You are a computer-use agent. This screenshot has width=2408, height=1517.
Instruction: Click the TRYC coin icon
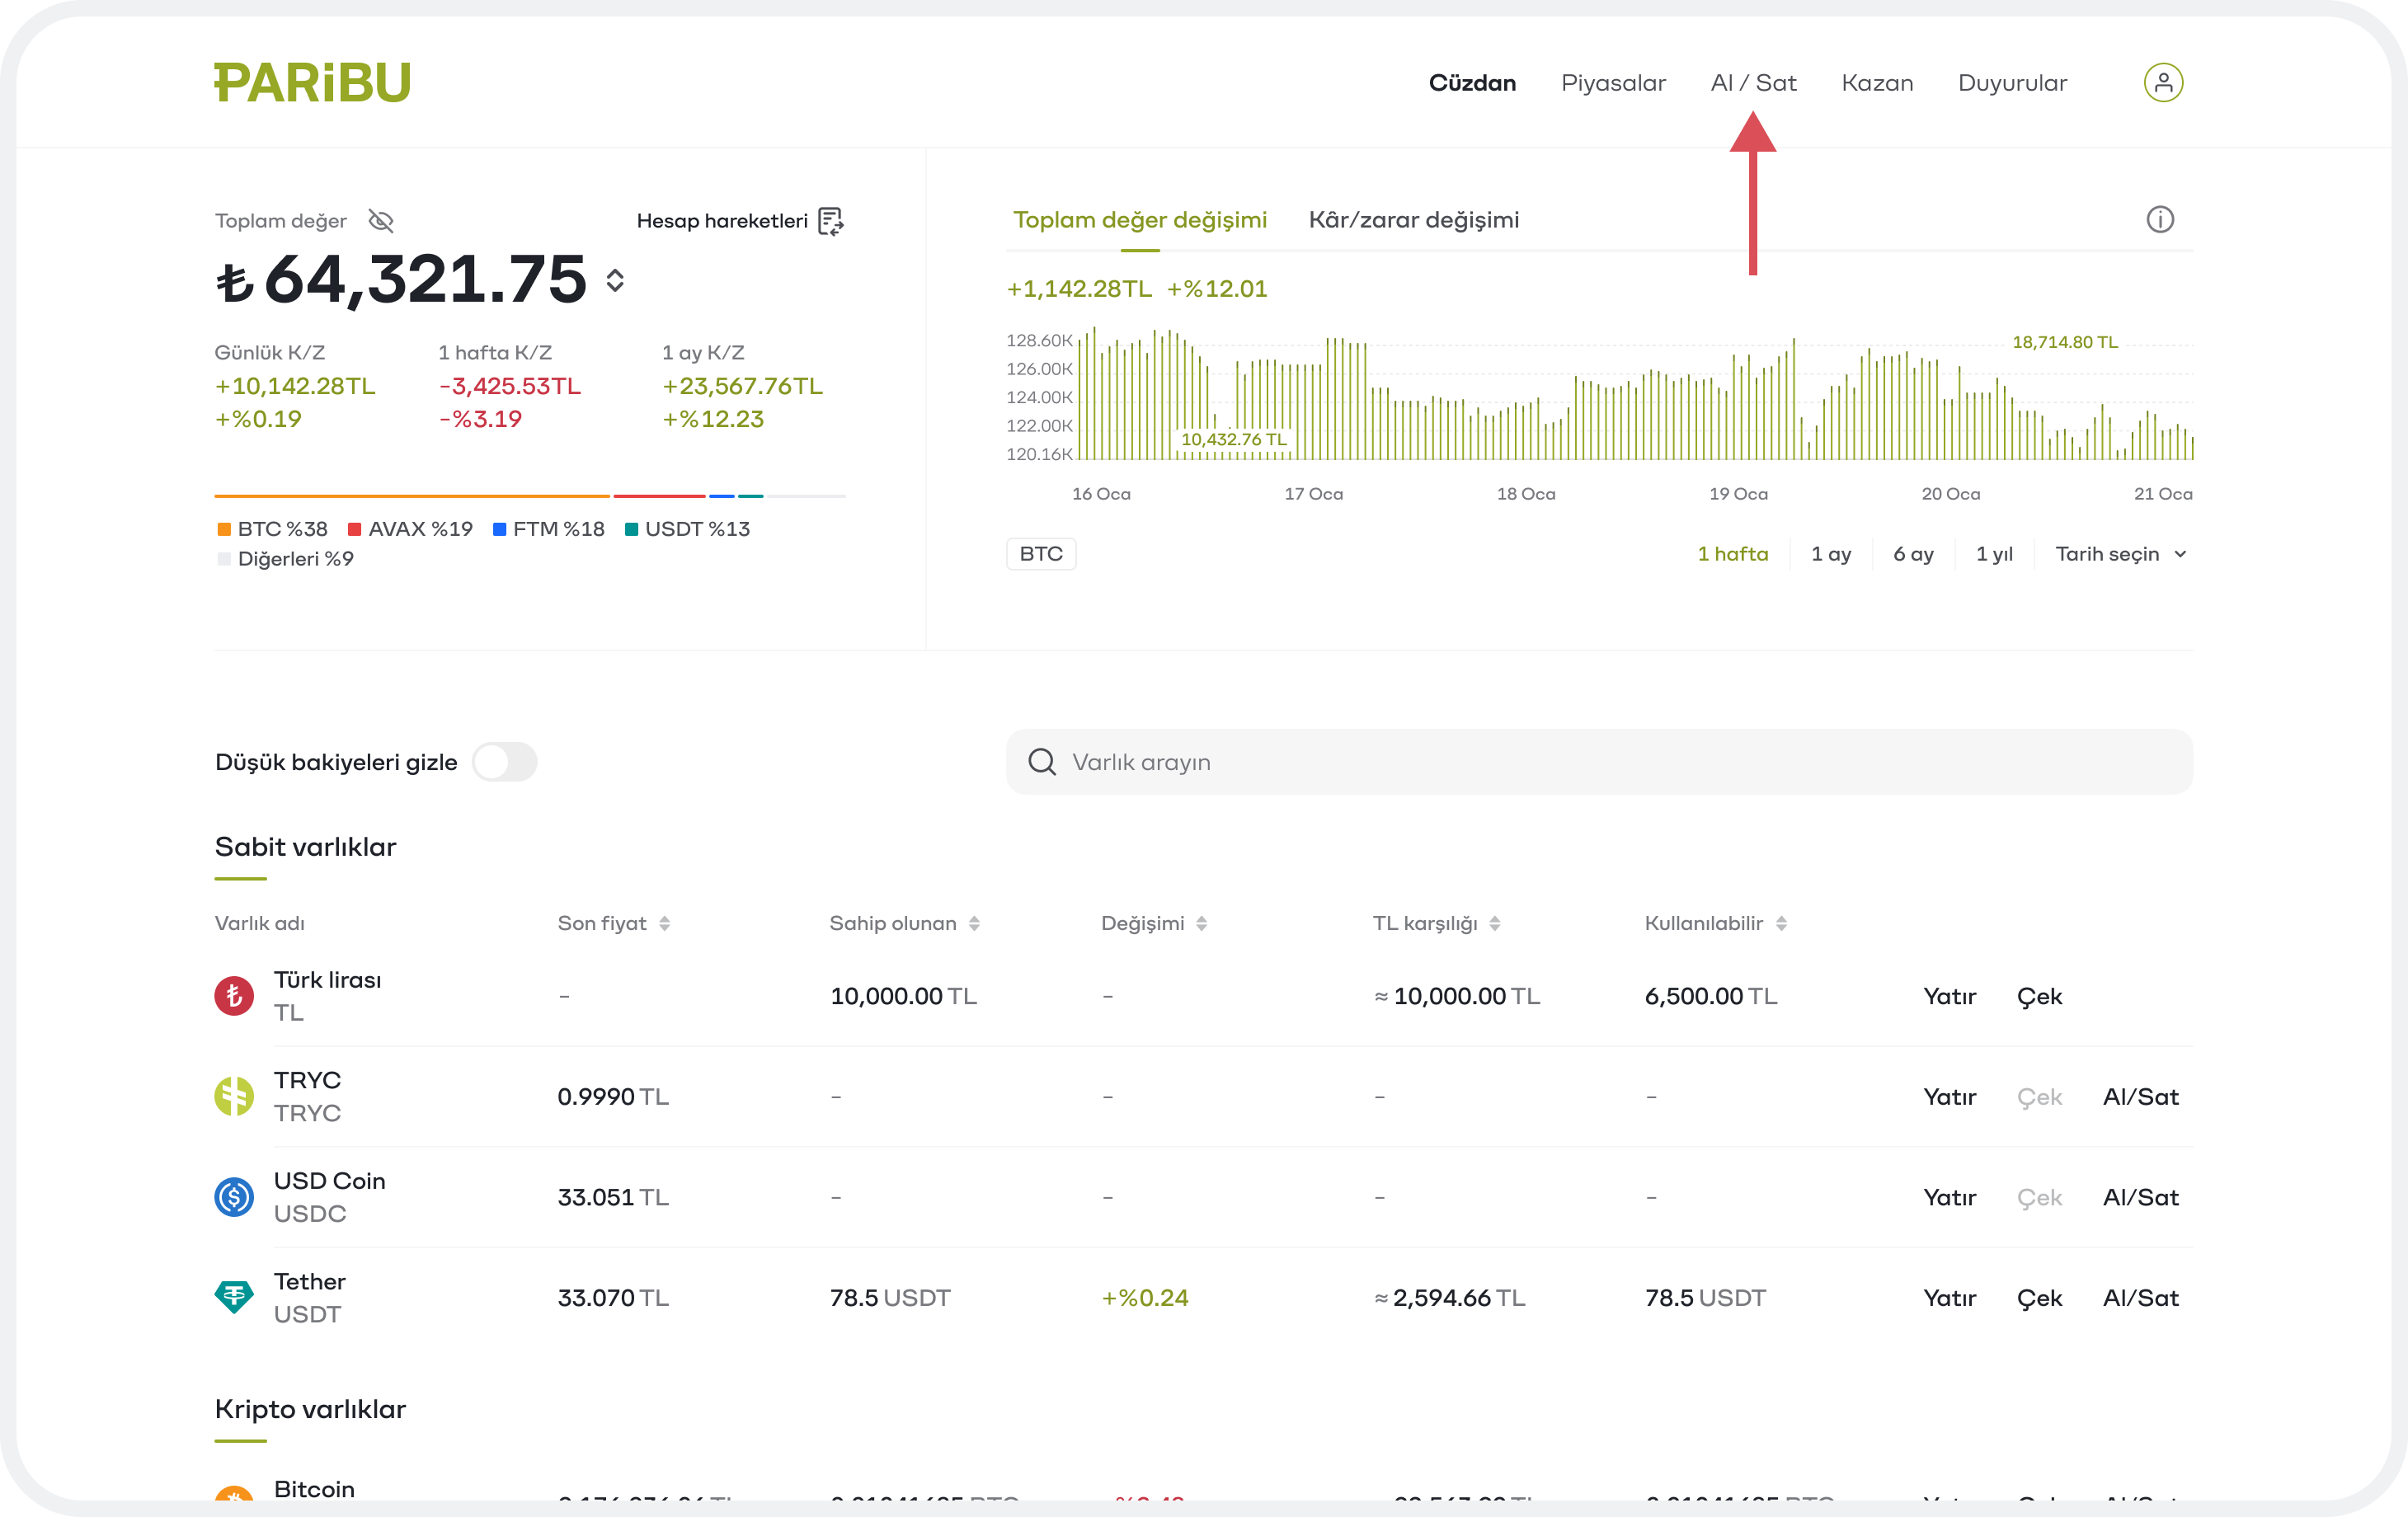234,1096
